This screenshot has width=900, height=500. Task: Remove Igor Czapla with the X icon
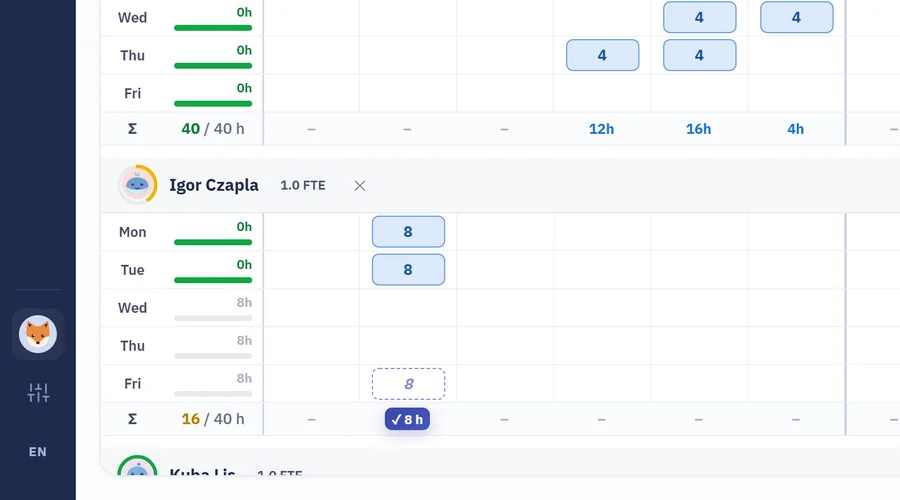coord(360,185)
